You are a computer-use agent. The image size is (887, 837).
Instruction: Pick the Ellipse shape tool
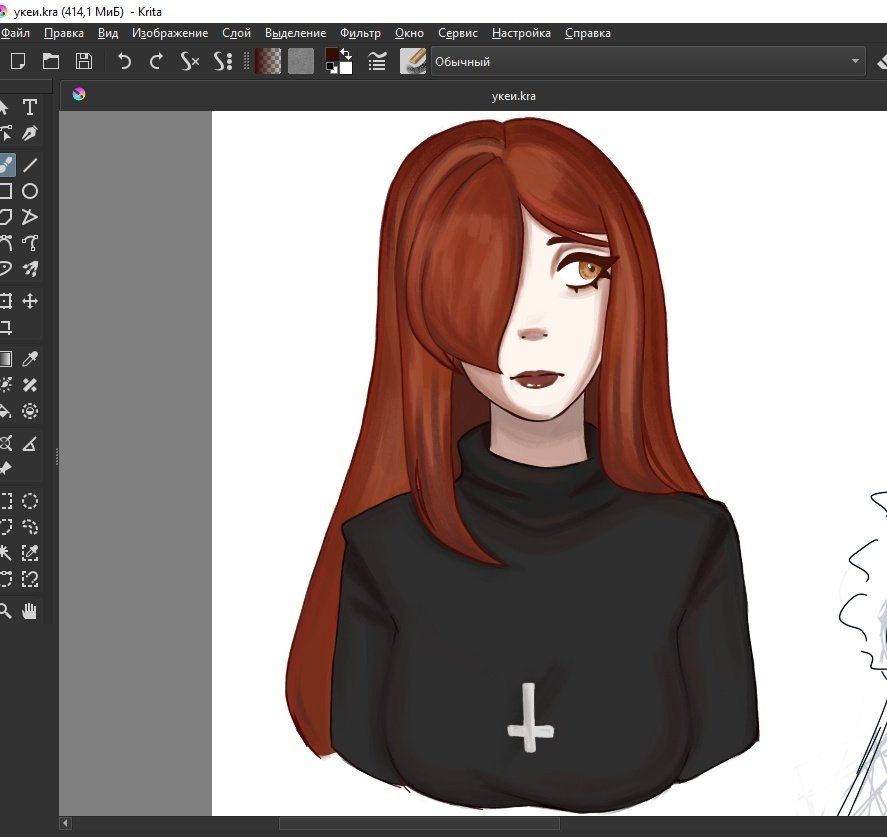tap(30, 191)
